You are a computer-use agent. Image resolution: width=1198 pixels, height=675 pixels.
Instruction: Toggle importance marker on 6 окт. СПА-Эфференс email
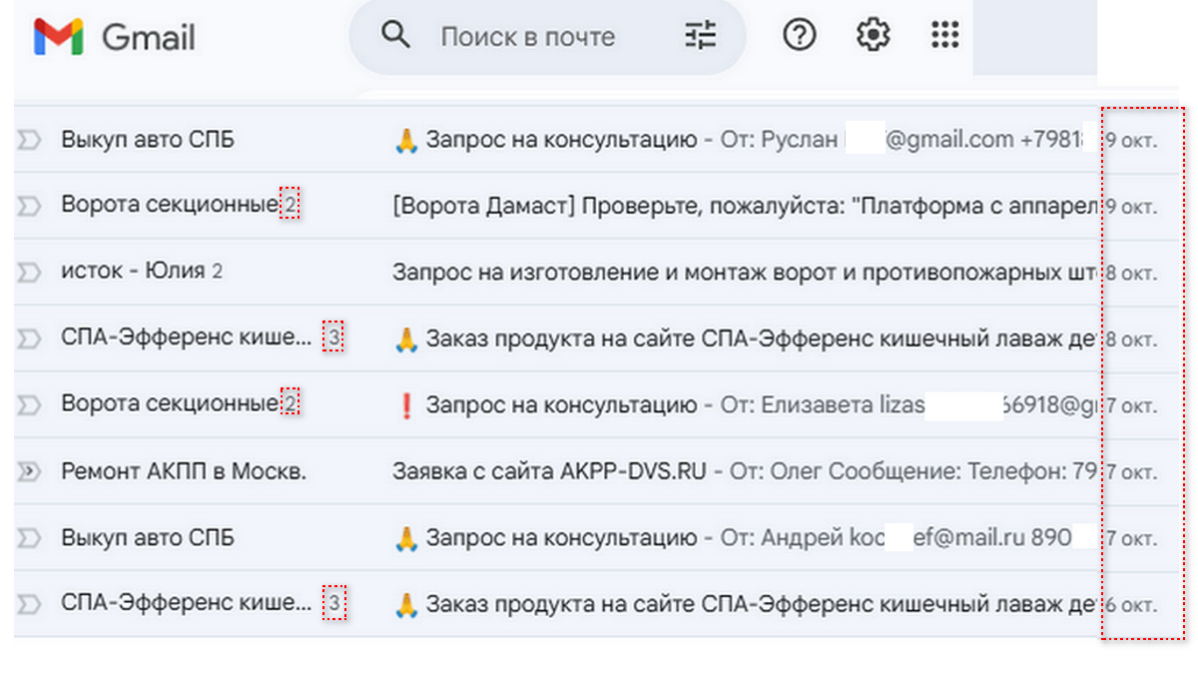[29, 604]
